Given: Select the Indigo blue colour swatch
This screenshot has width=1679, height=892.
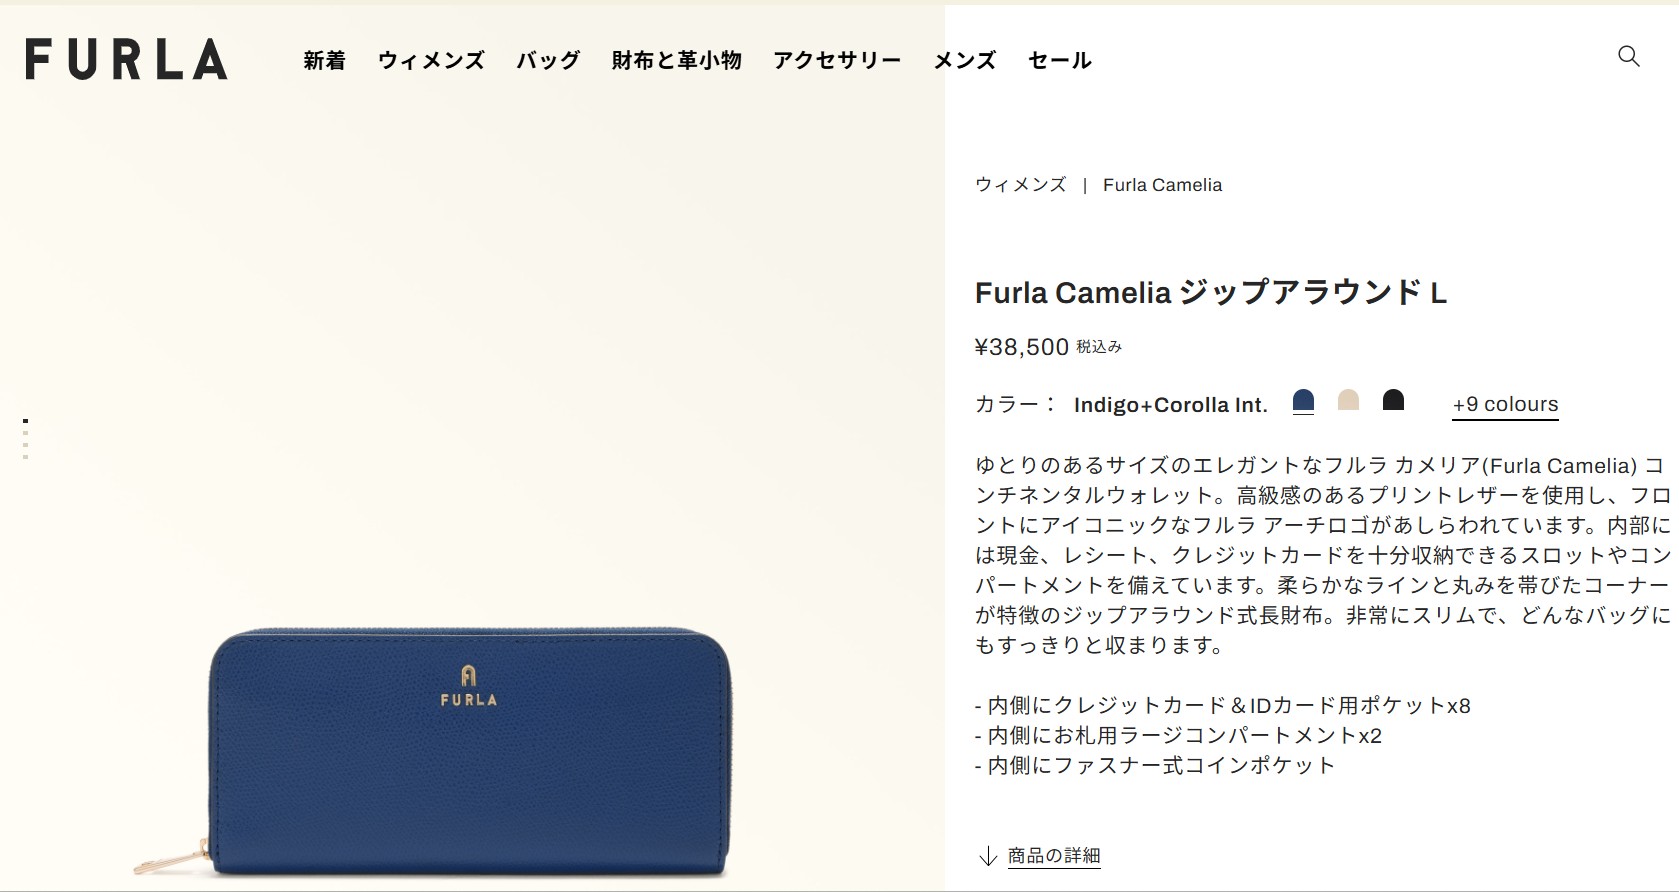Looking at the screenshot, I should pyautogui.click(x=1303, y=401).
